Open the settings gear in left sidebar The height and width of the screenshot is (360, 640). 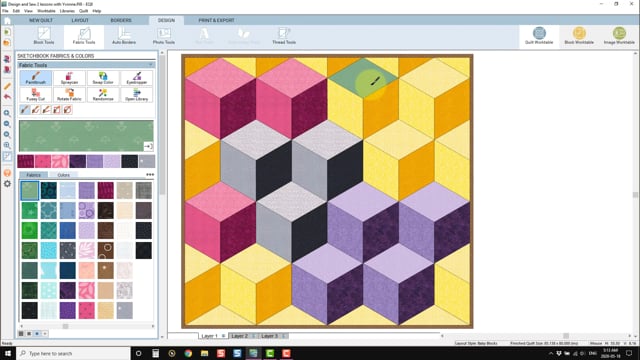(x=7, y=184)
